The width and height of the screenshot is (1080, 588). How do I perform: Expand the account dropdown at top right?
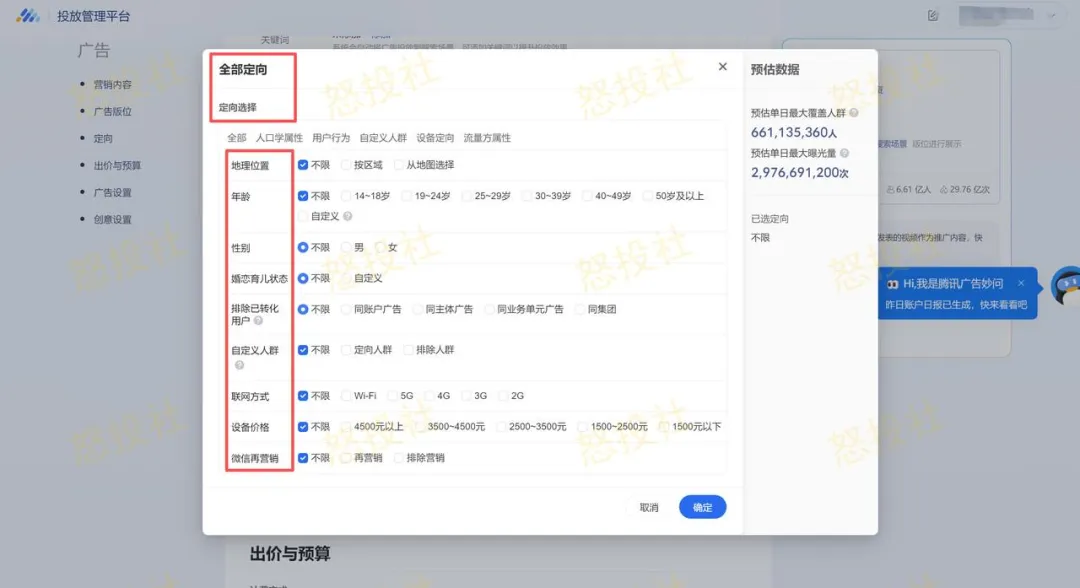coord(1050,15)
